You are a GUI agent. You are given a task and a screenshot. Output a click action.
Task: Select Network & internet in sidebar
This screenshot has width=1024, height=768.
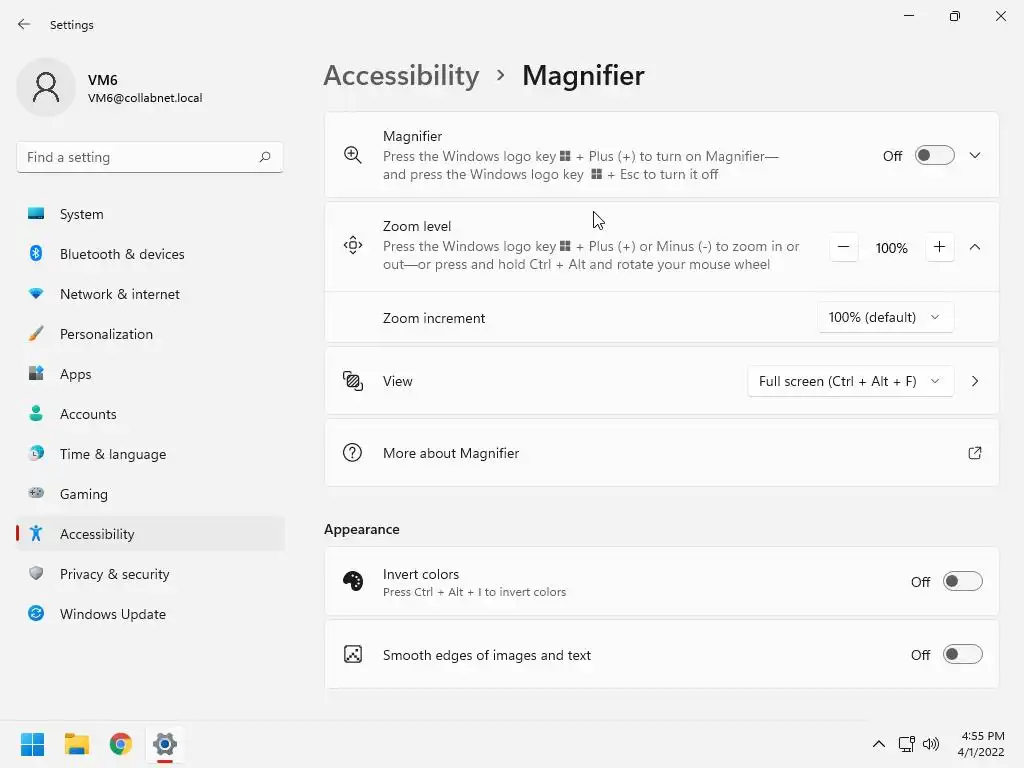120,294
